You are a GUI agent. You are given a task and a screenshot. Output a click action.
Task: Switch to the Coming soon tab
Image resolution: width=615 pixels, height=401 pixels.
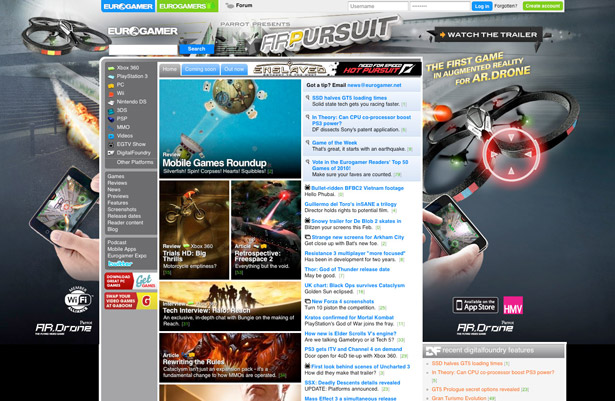(x=200, y=69)
